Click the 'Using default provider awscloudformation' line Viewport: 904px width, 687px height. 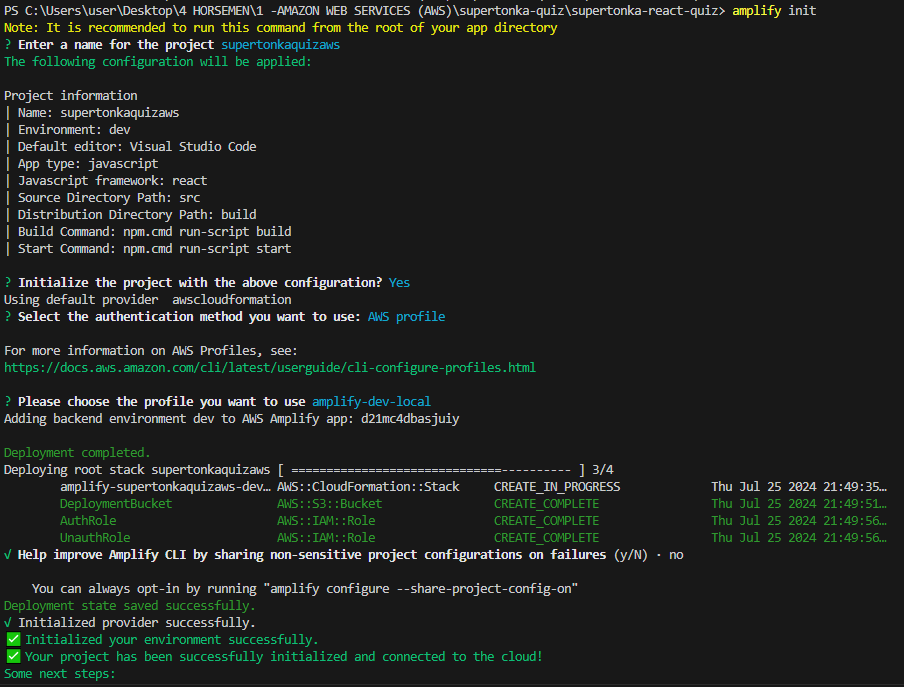tap(148, 300)
